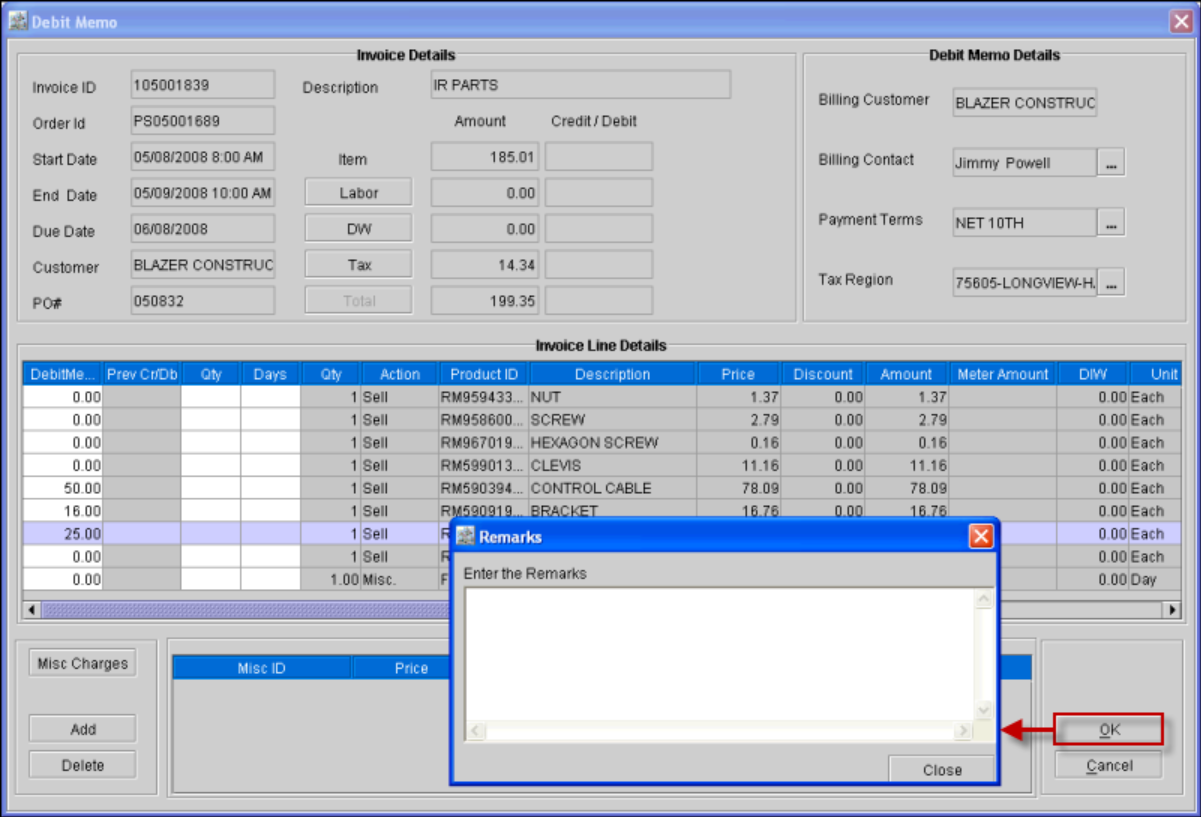Click the Meter Amount column header
Screen dimensions: 1201x817
(1002, 374)
